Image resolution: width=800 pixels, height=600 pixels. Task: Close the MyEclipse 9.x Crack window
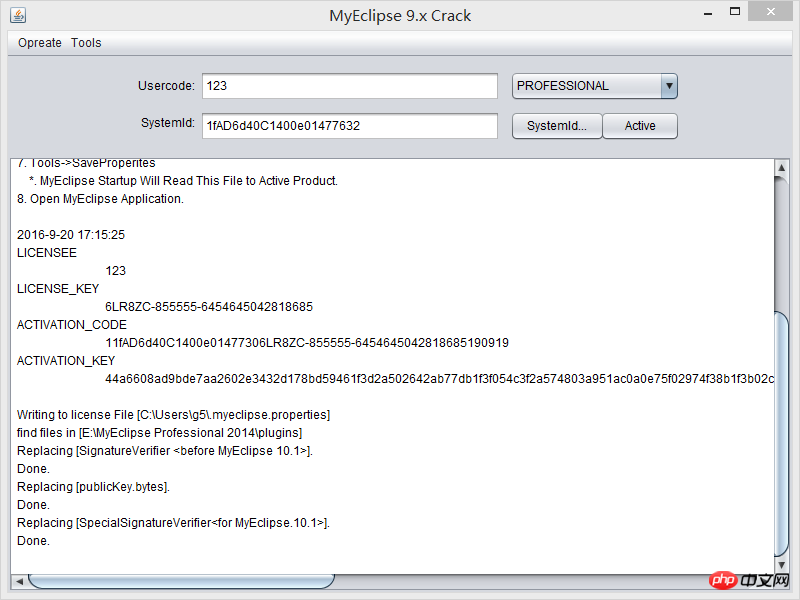770,11
